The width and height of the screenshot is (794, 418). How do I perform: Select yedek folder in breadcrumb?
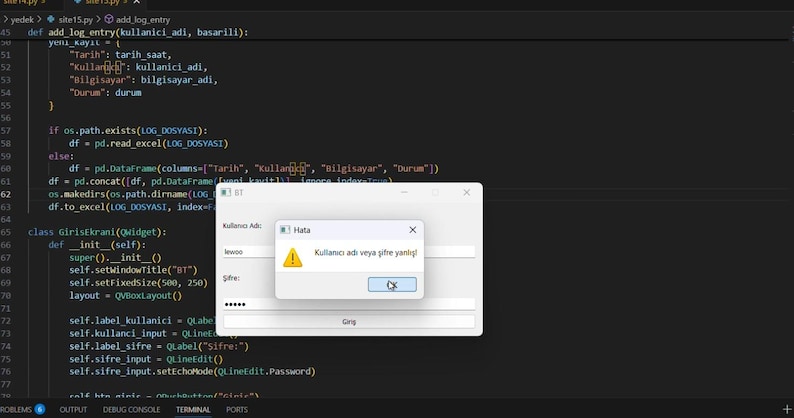pos(22,20)
